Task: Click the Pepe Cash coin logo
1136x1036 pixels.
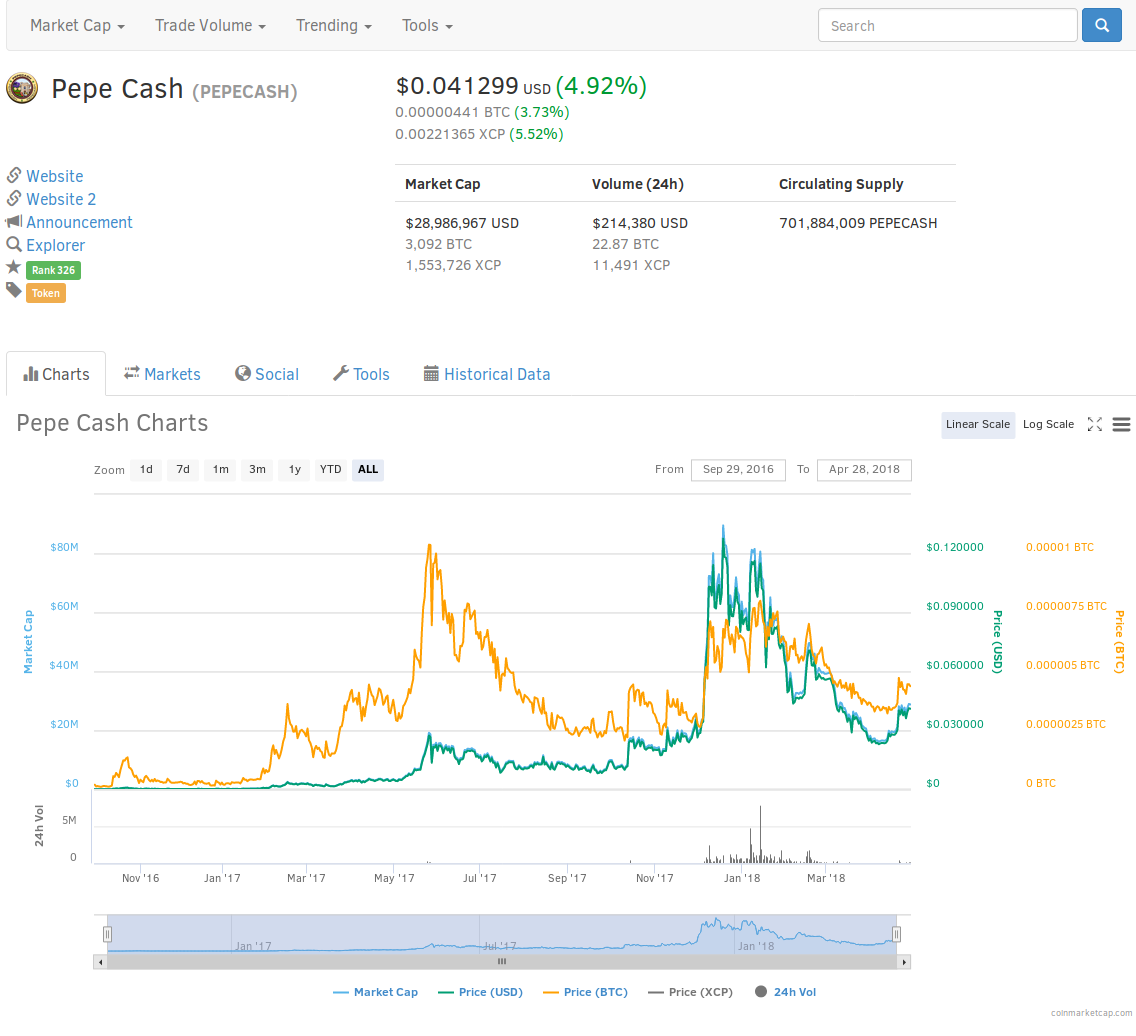Action: (x=22, y=88)
